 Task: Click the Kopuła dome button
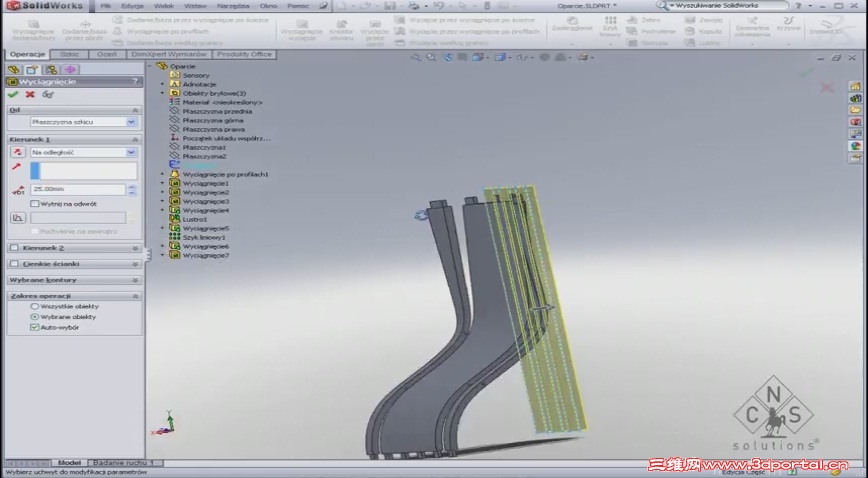click(x=703, y=32)
